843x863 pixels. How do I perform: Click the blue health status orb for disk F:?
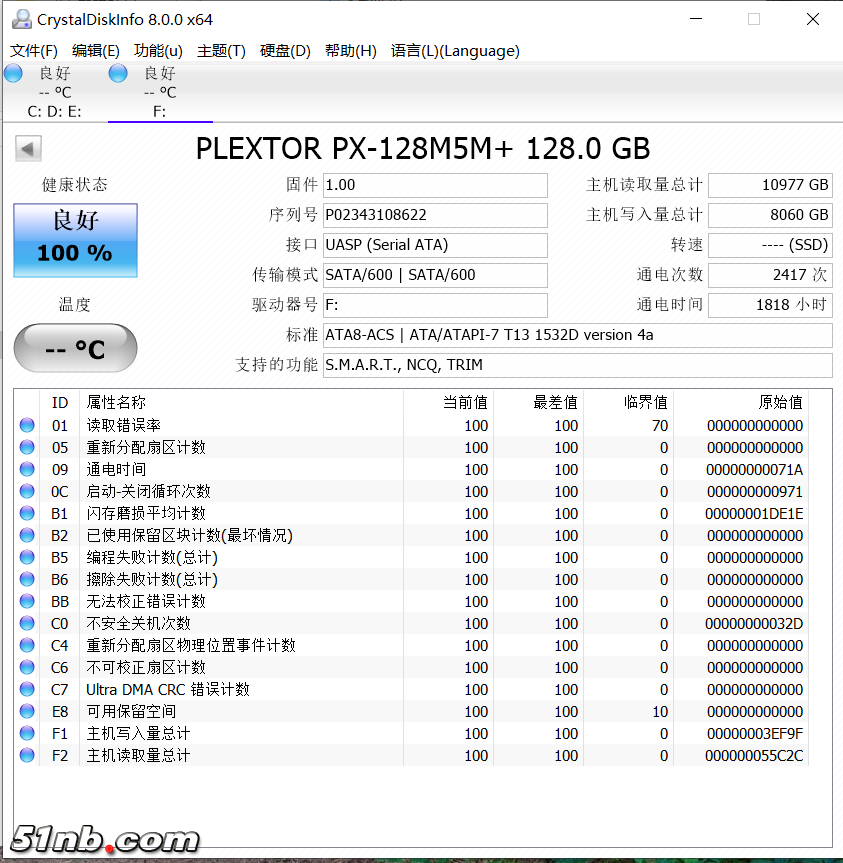[117, 72]
